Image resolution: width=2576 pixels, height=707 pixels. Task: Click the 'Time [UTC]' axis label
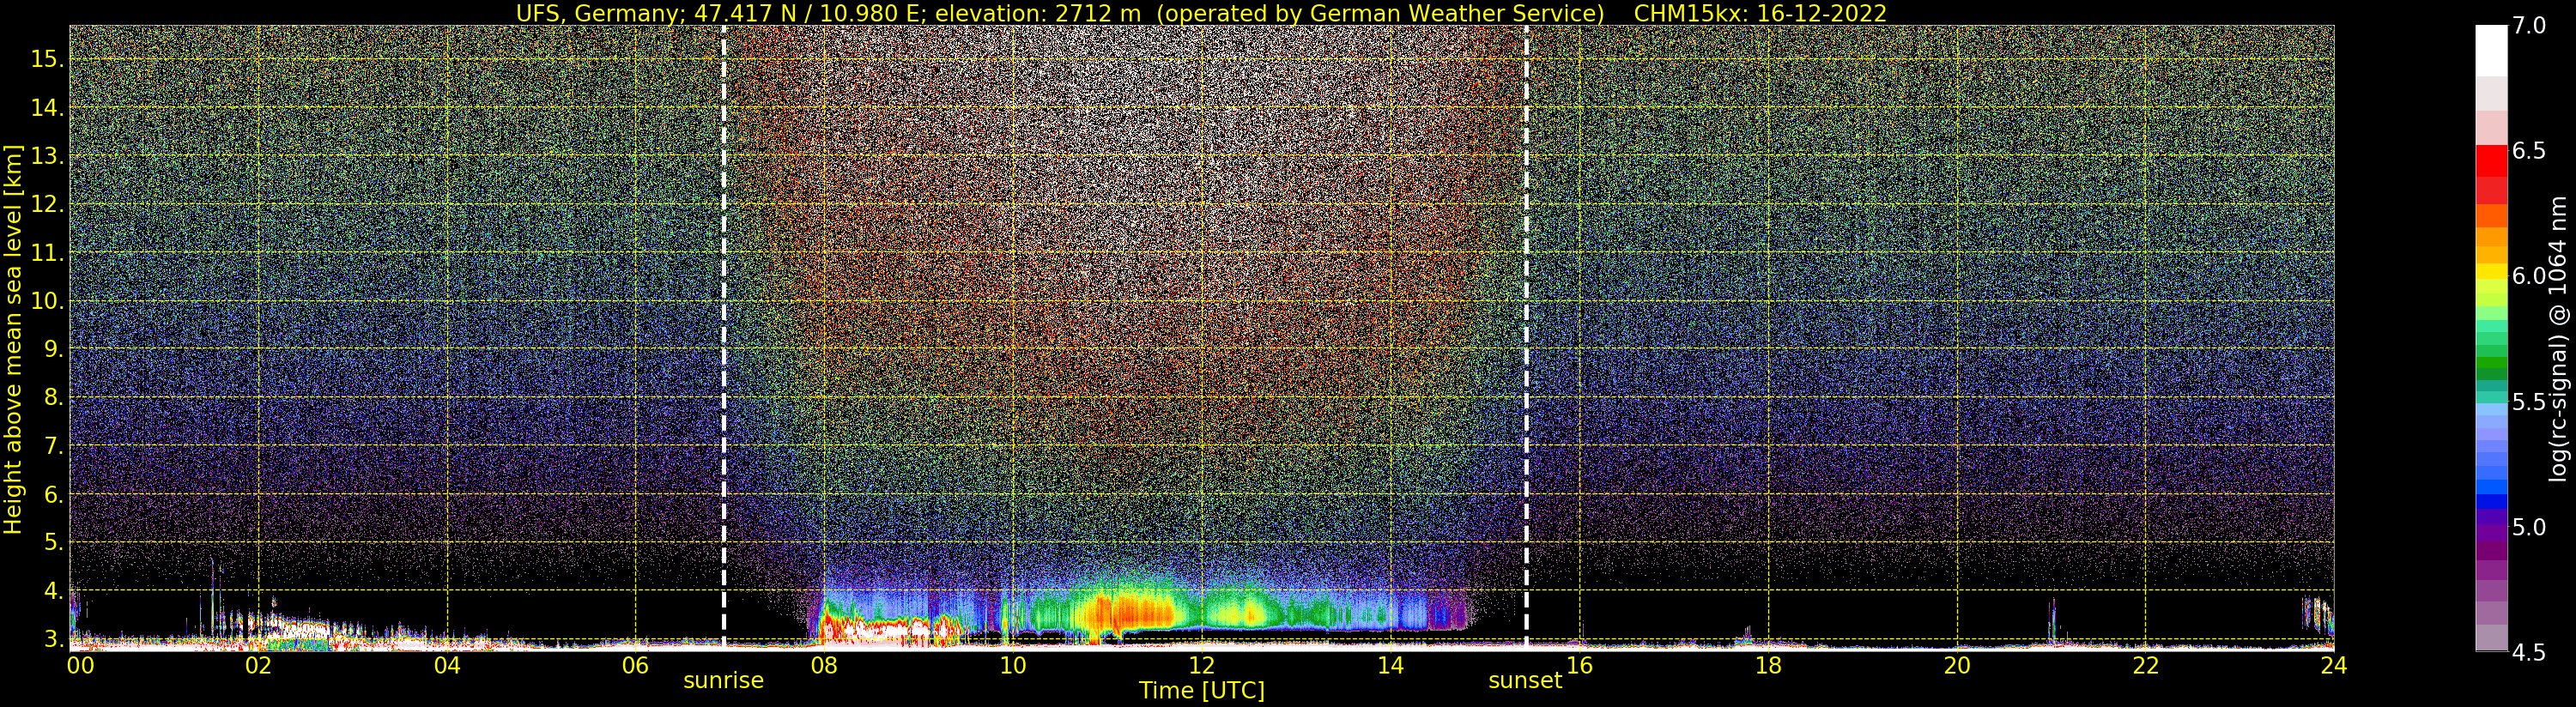coord(1201,691)
